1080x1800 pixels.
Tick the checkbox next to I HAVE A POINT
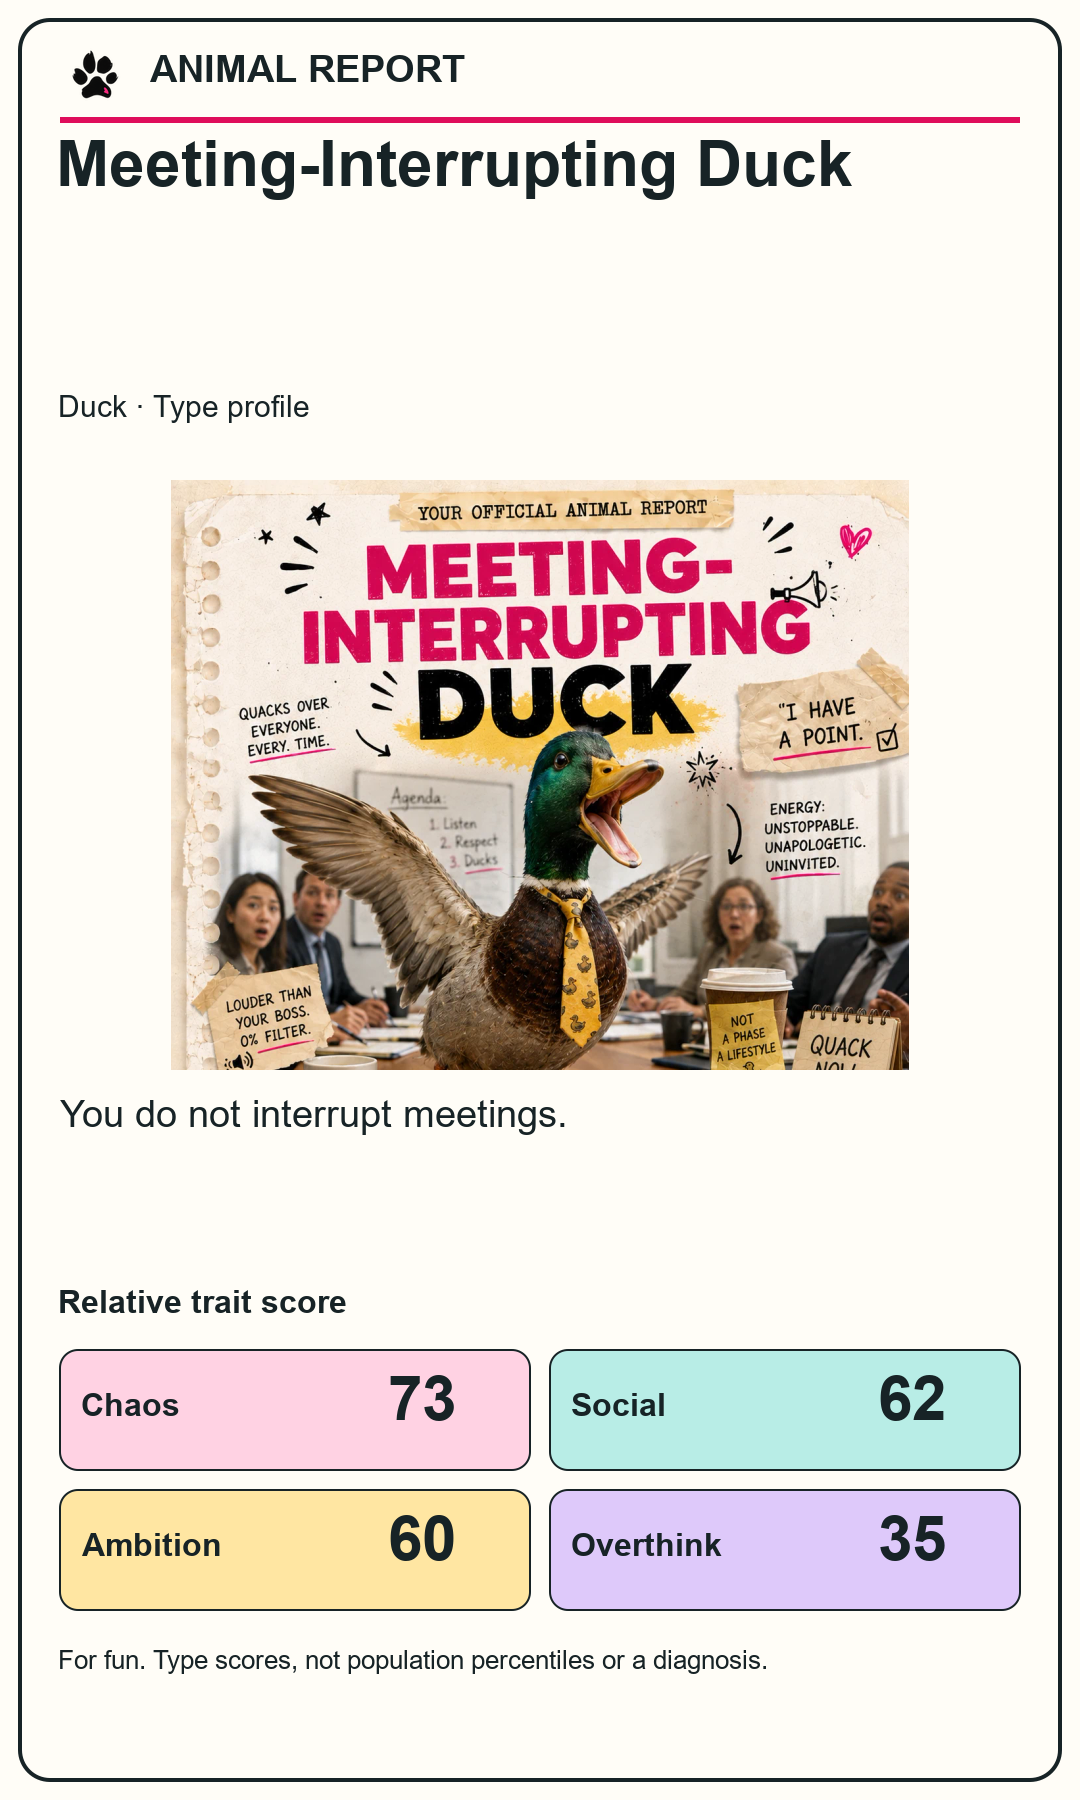pyautogui.click(x=887, y=740)
